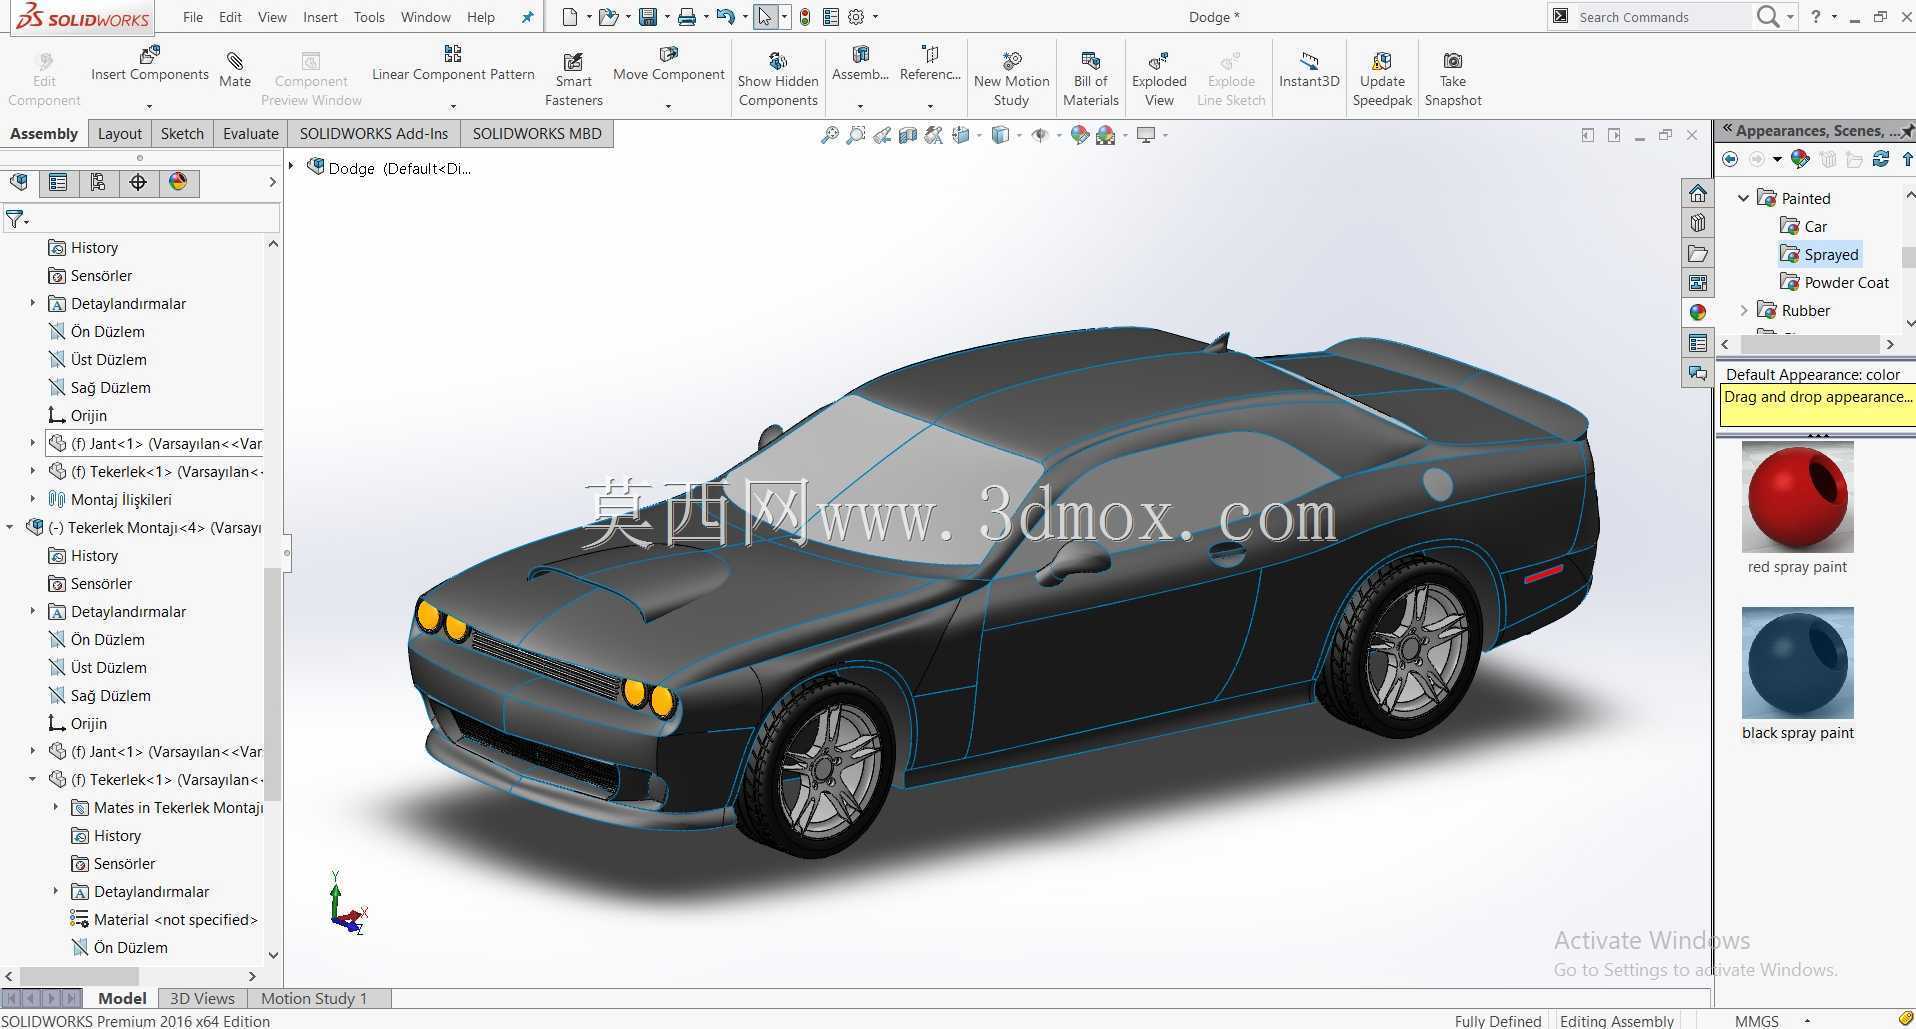Viewport: 1916px width, 1029px height.
Task: Open the Move Component dropdown arrow
Action: point(668,106)
